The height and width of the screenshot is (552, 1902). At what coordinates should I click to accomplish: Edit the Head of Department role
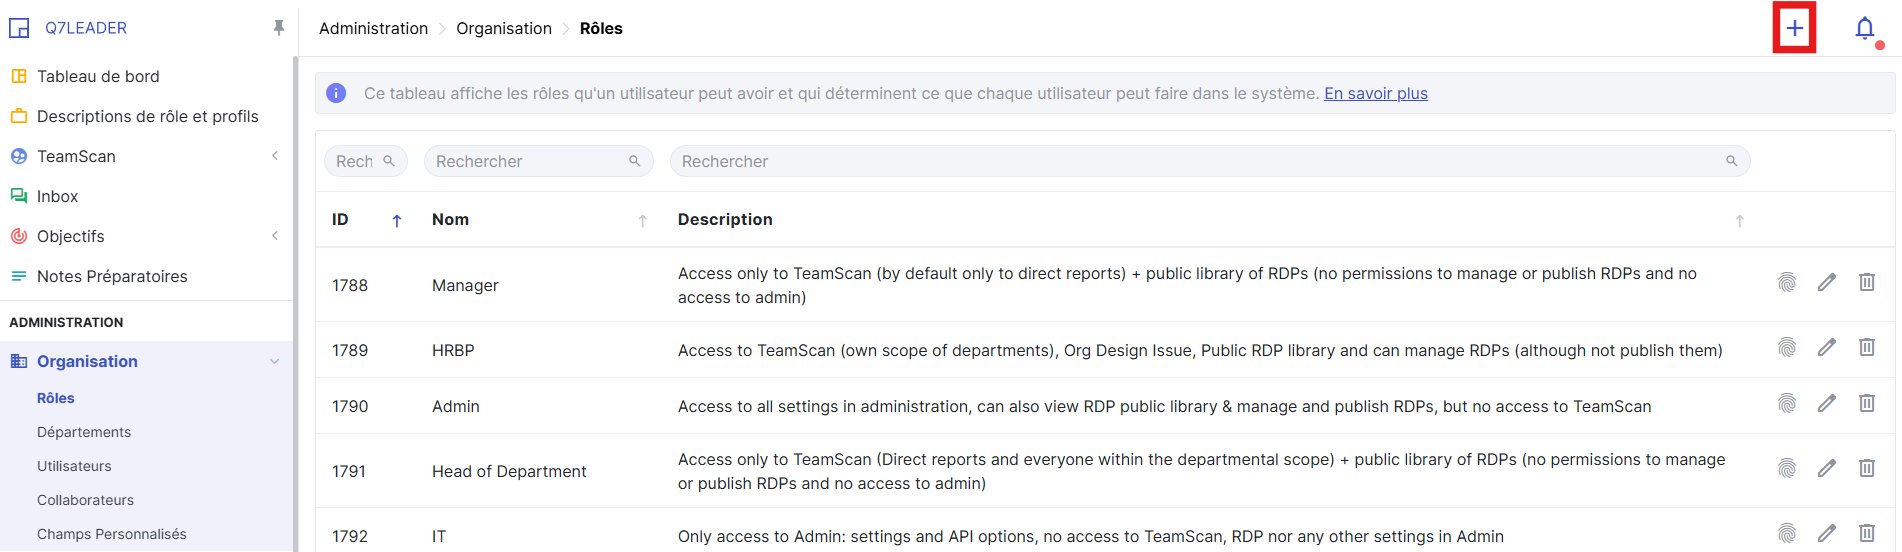coord(1826,469)
